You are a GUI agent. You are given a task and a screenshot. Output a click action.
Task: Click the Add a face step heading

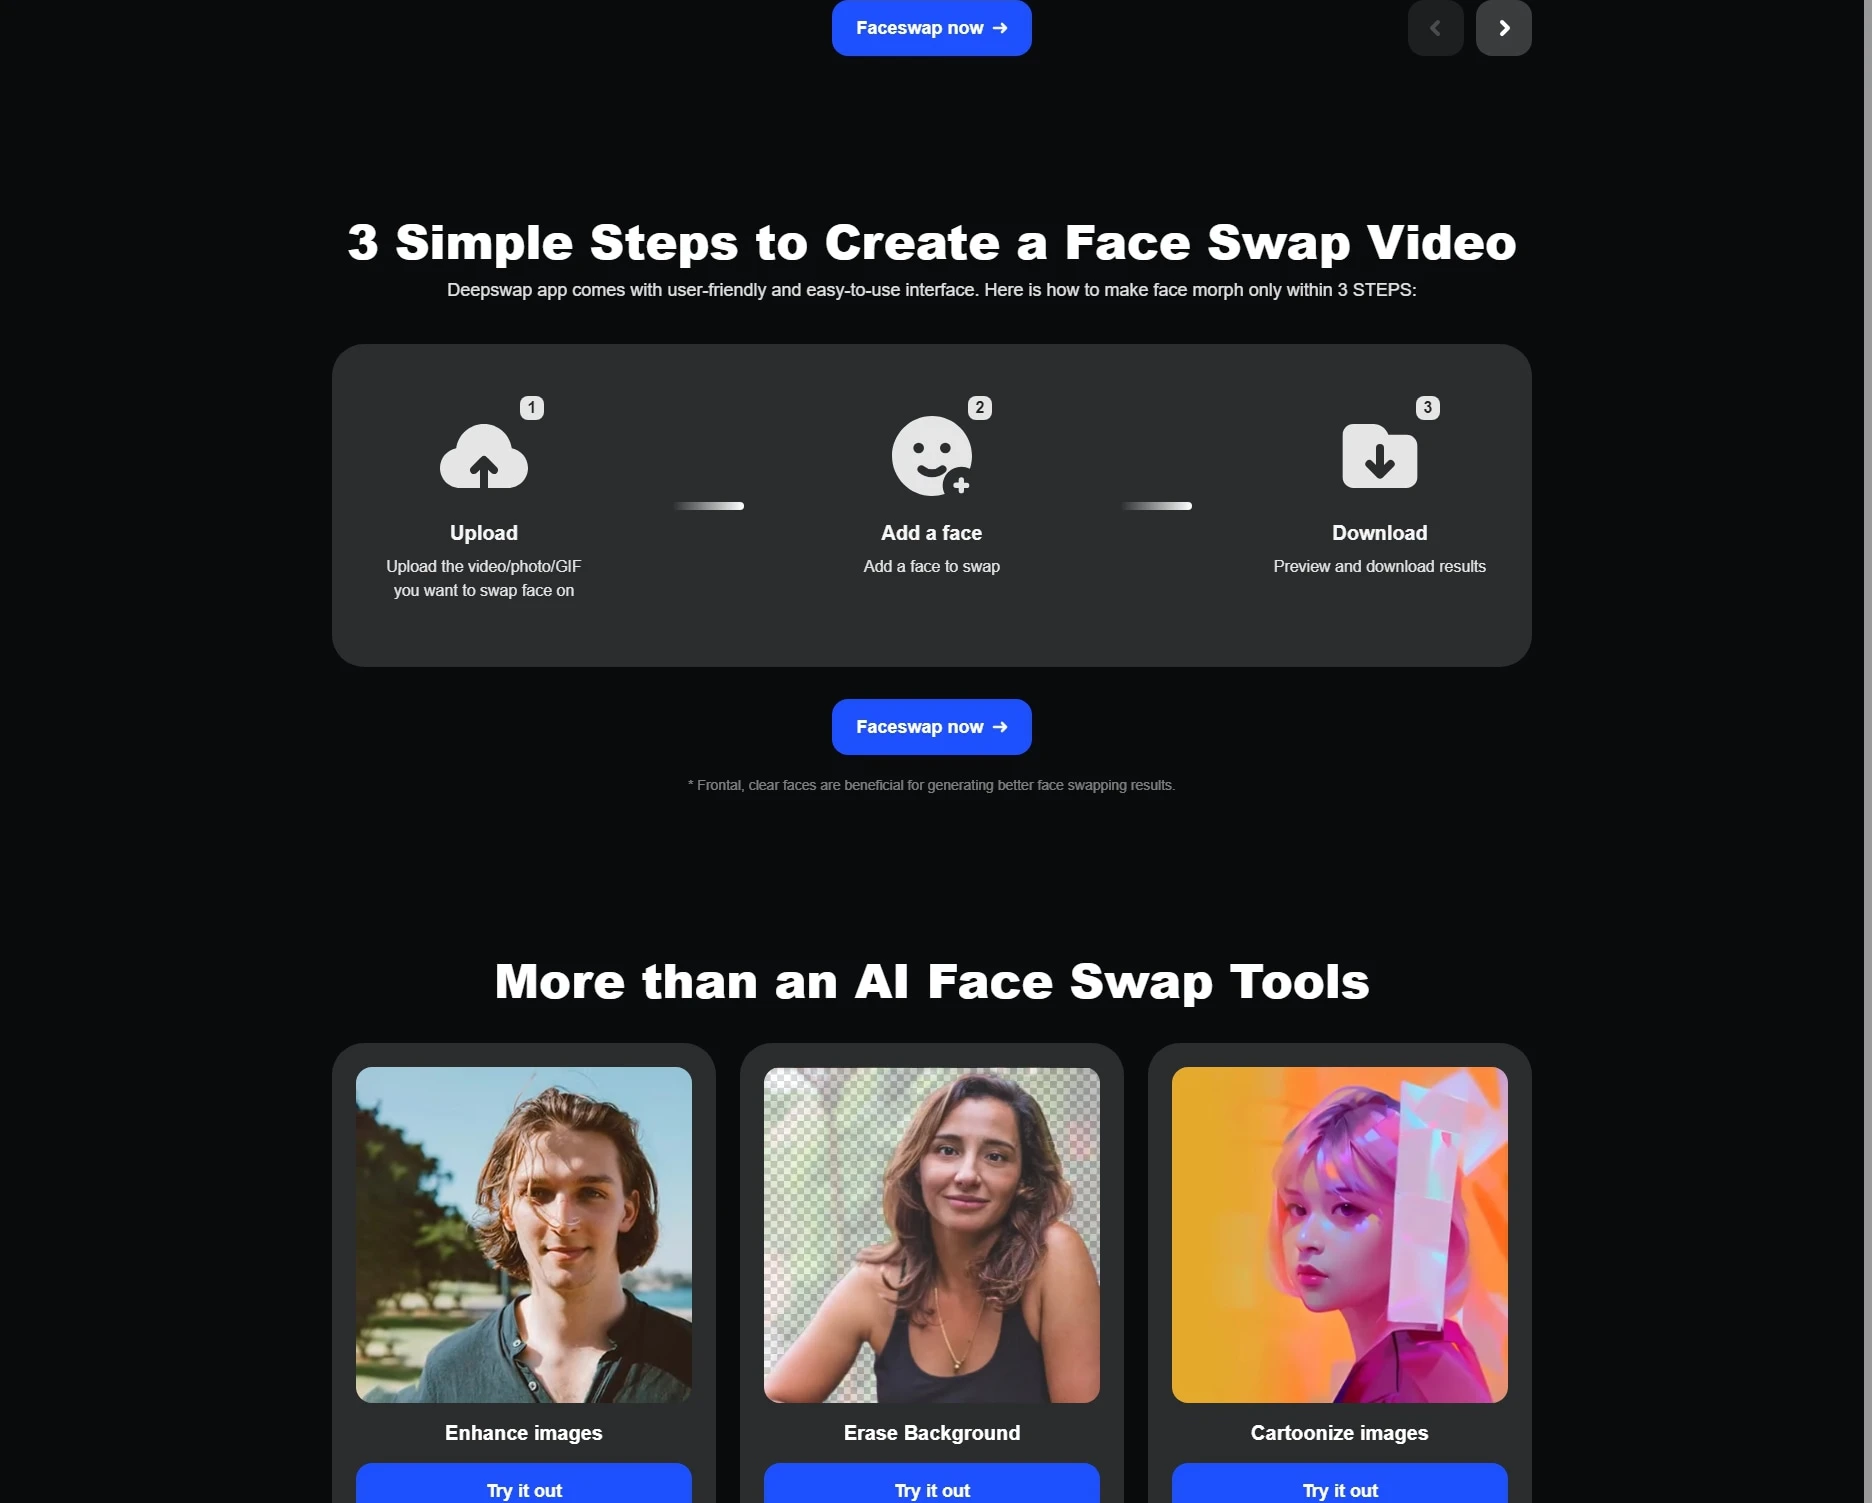[931, 533]
